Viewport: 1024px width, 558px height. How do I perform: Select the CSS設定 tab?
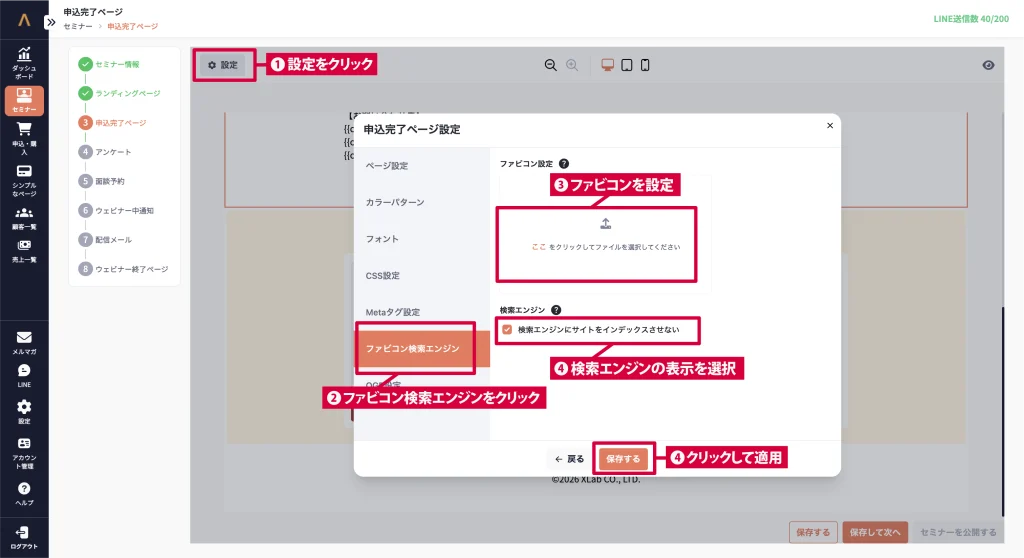(x=382, y=275)
